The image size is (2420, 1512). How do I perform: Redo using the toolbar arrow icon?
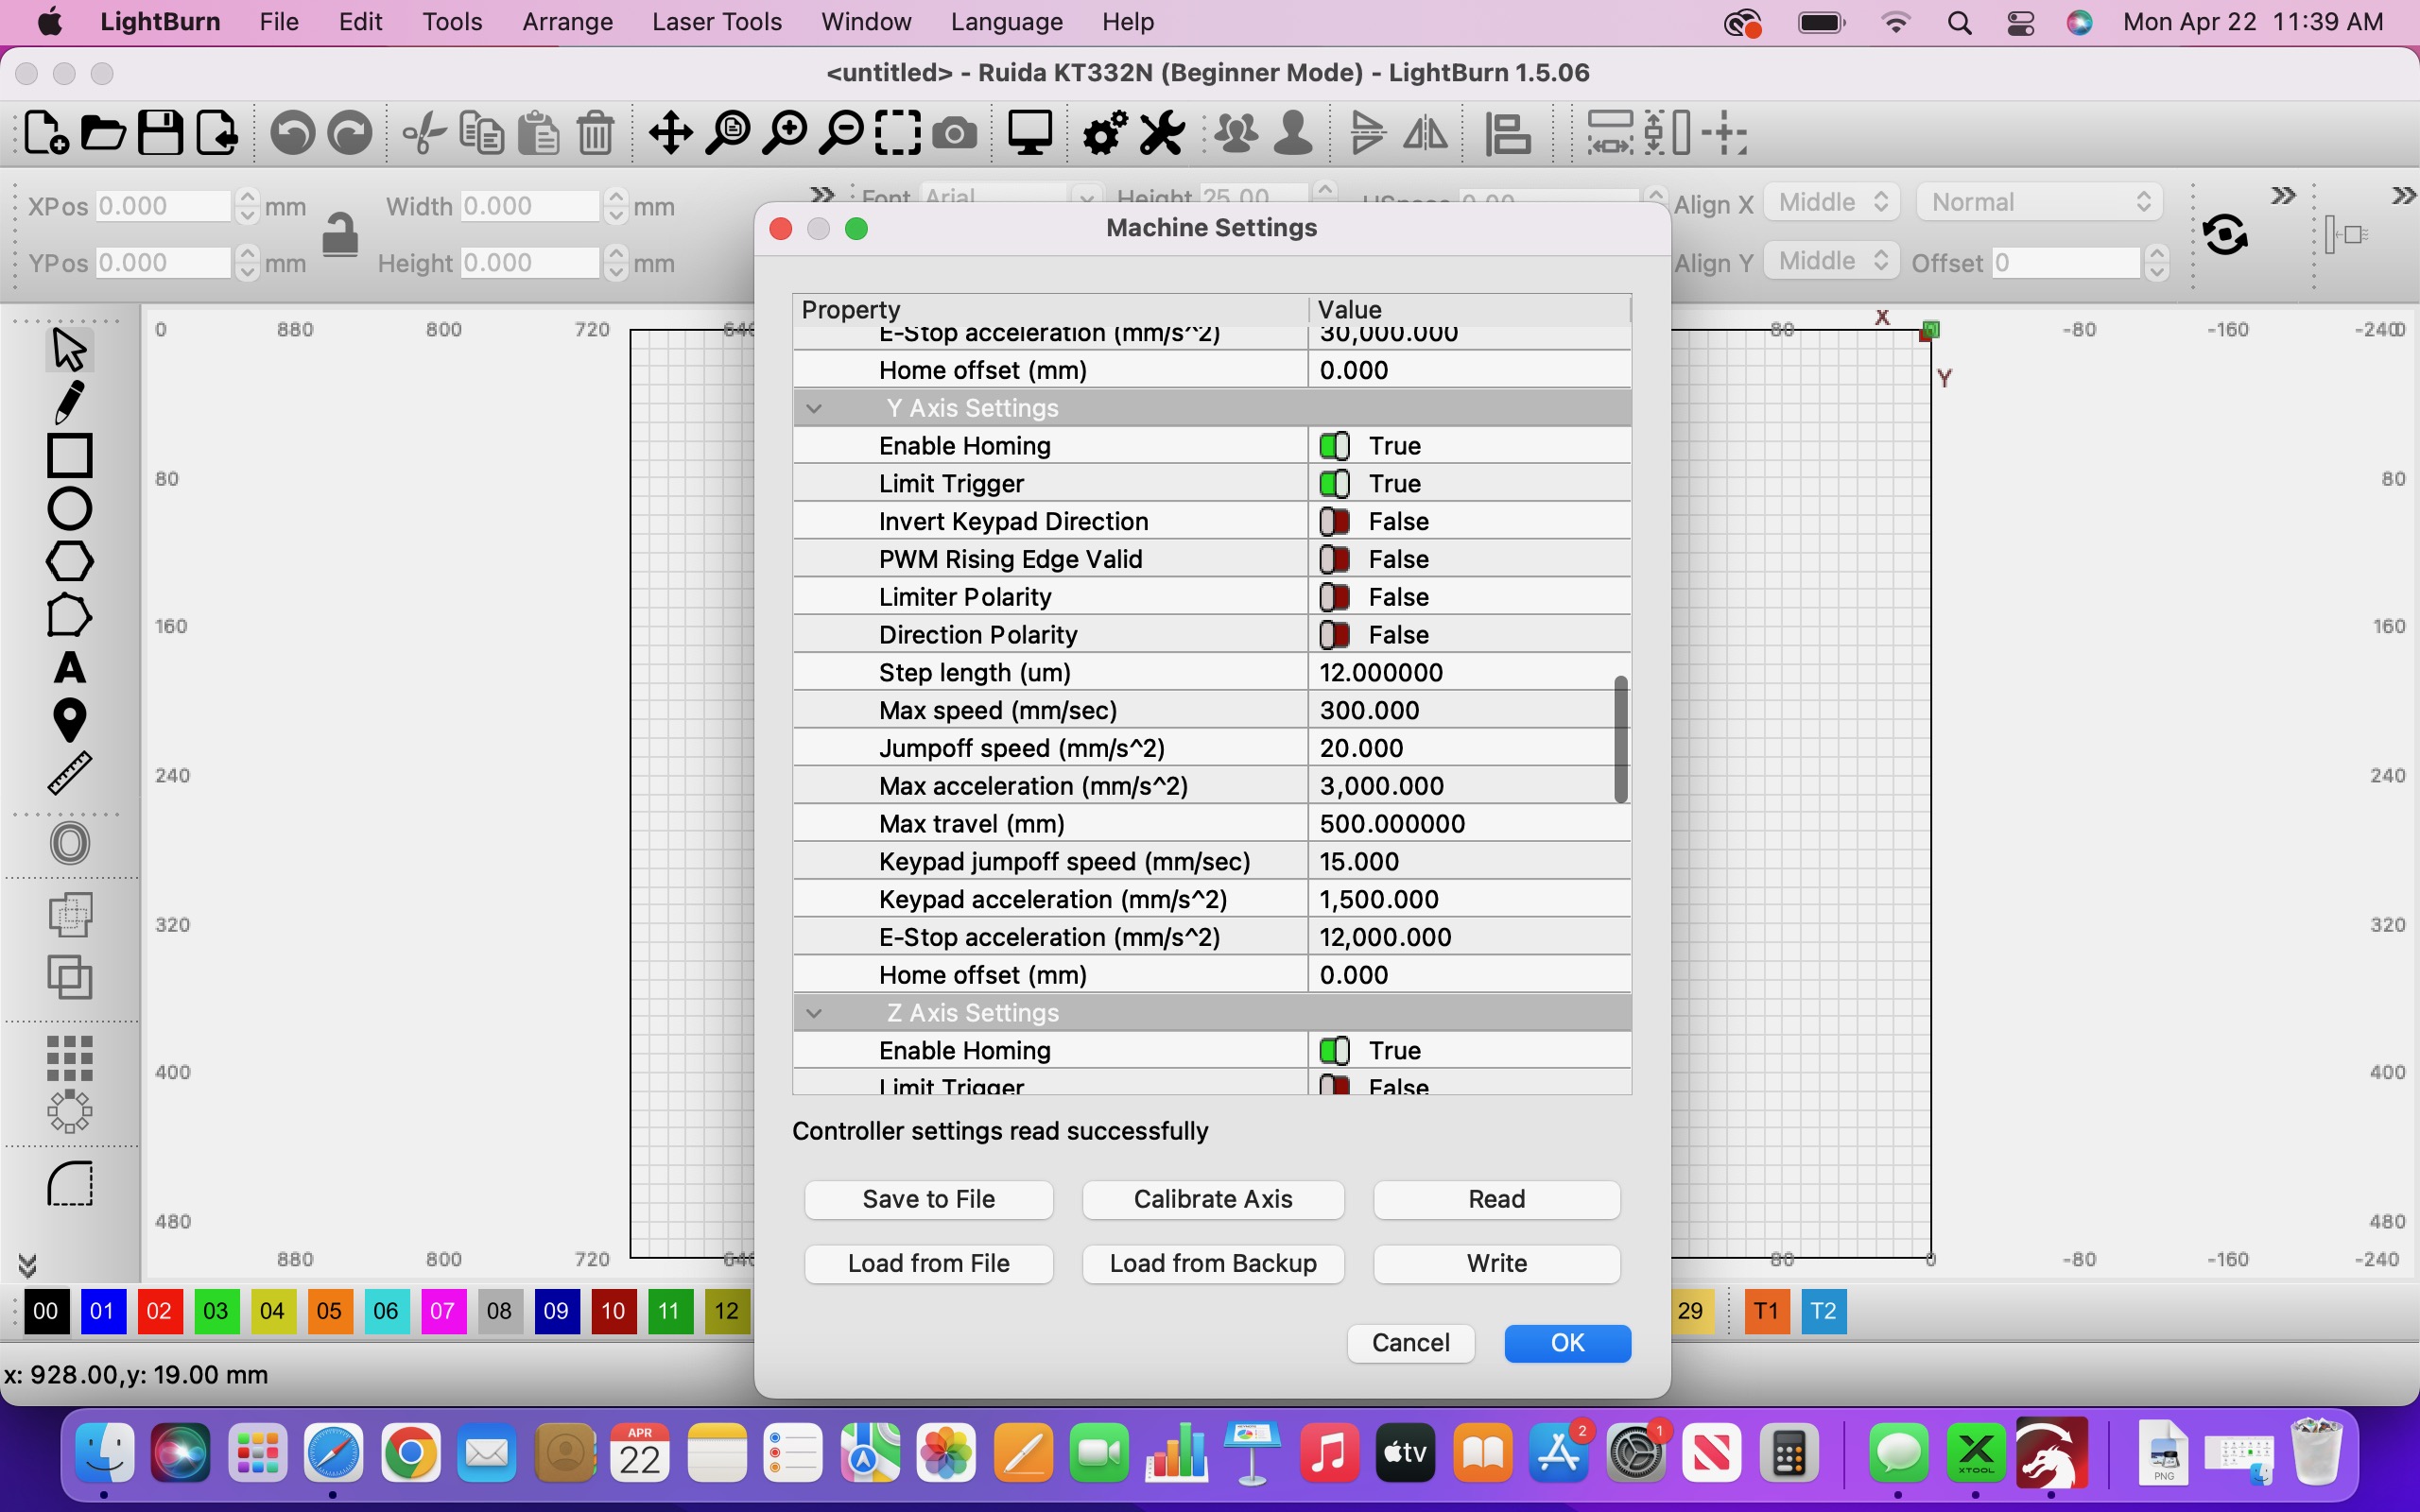point(350,133)
